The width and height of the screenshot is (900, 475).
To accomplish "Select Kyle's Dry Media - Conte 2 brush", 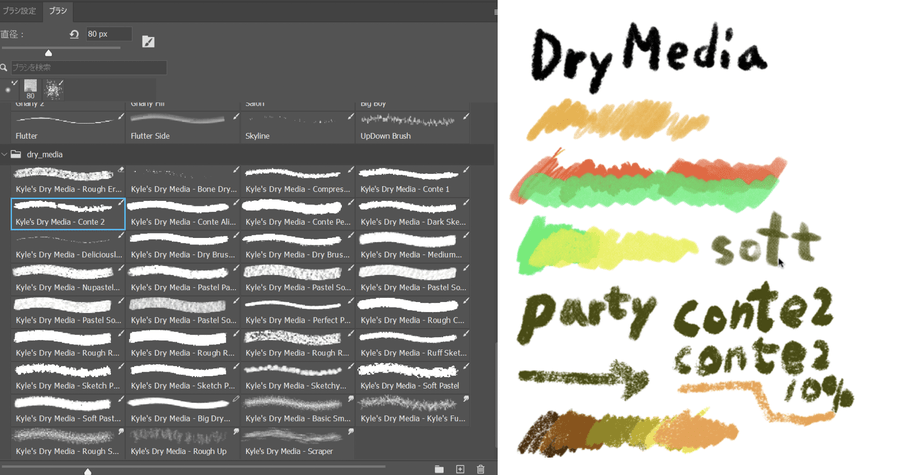I will 68,213.
